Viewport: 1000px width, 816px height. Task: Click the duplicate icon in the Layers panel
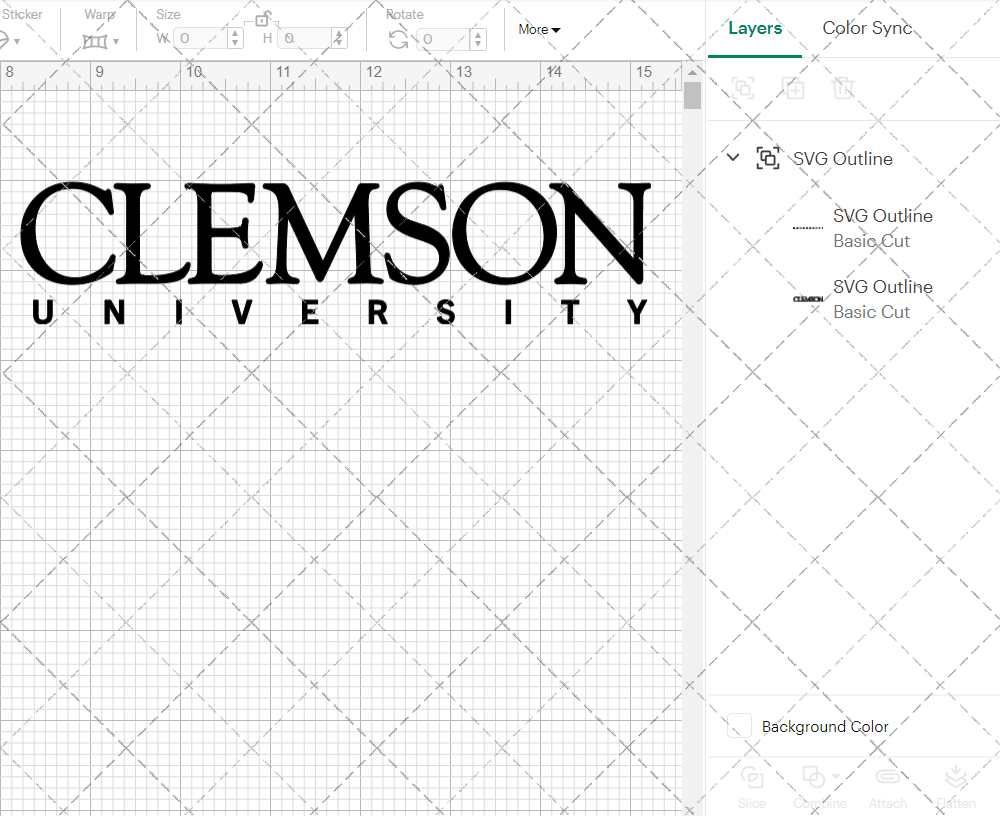coord(794,88)
